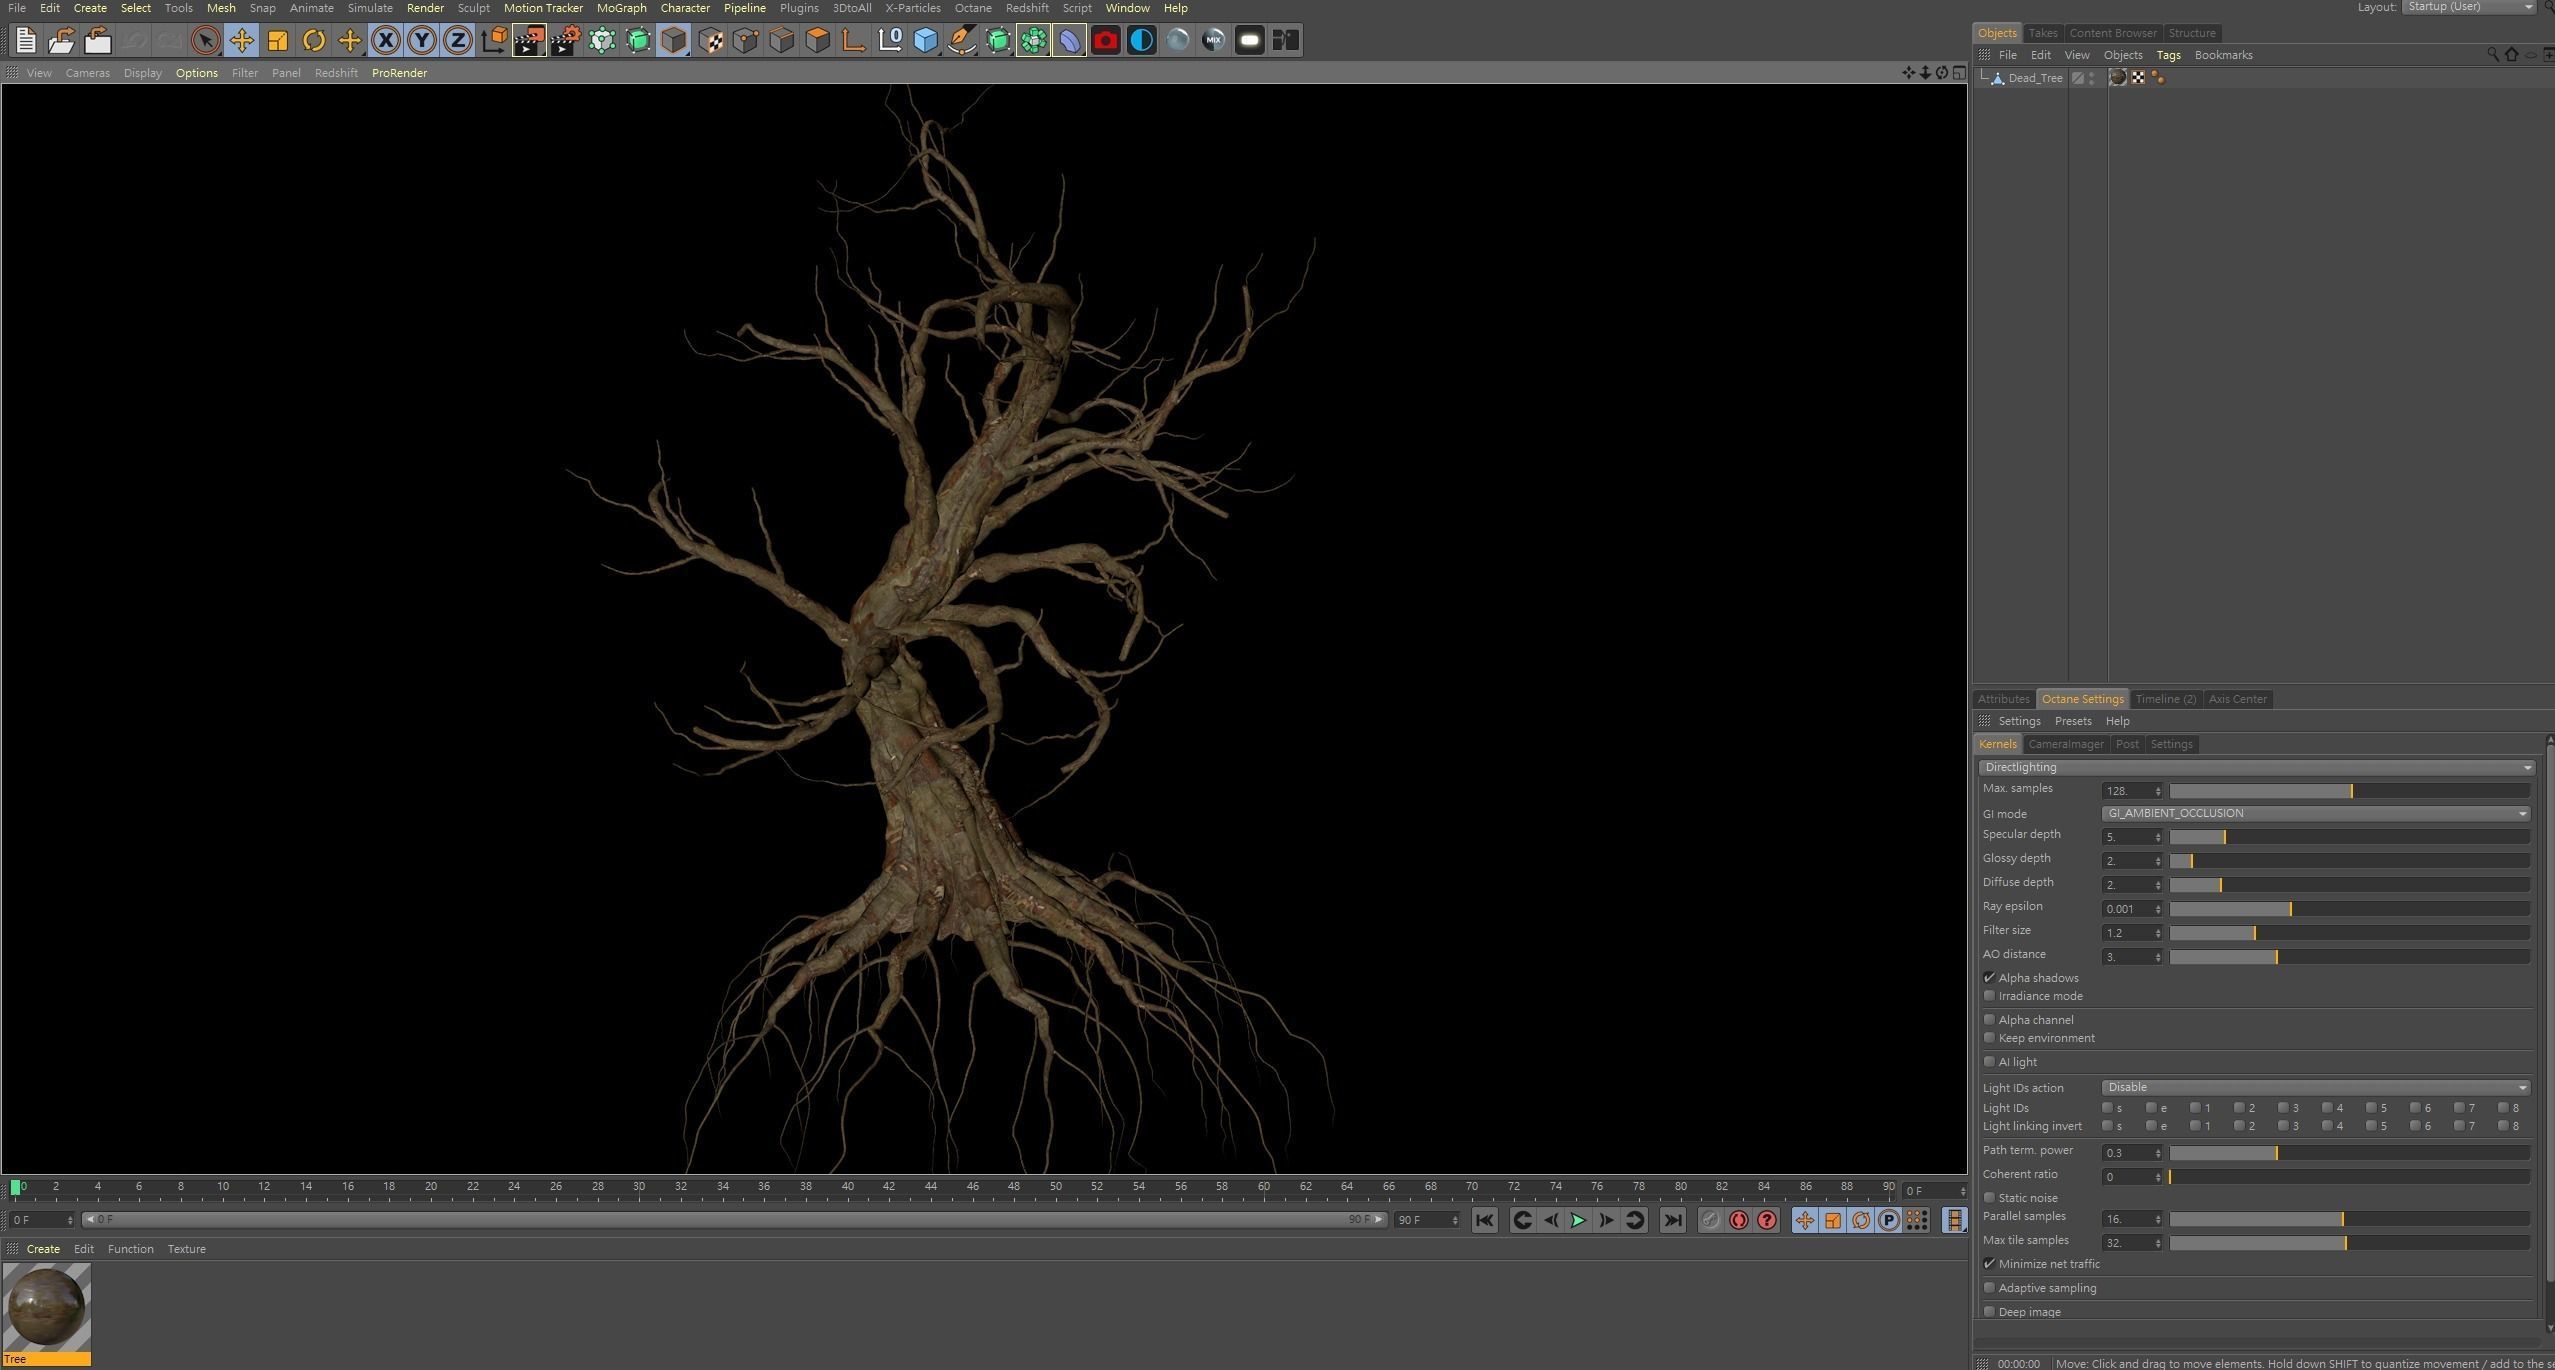The image size is (2555, 1370).
Task: Click the Specular depth value stepper
Action: coord(2158,837)
